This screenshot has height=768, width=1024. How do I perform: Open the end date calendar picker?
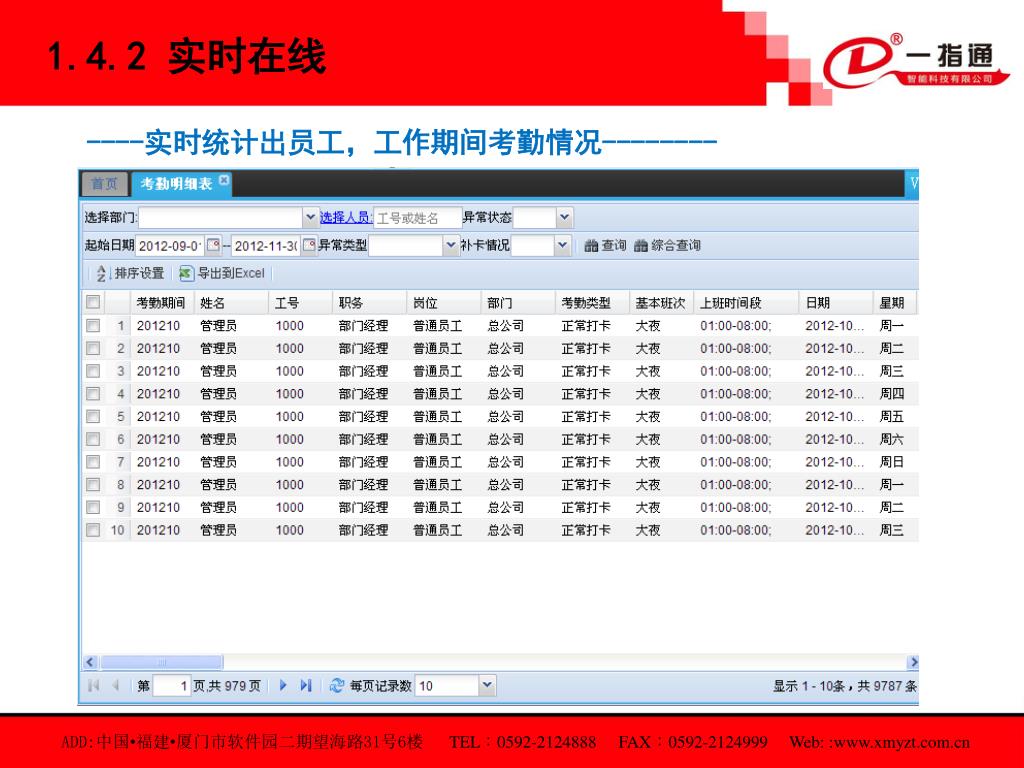tap(309, 246)
